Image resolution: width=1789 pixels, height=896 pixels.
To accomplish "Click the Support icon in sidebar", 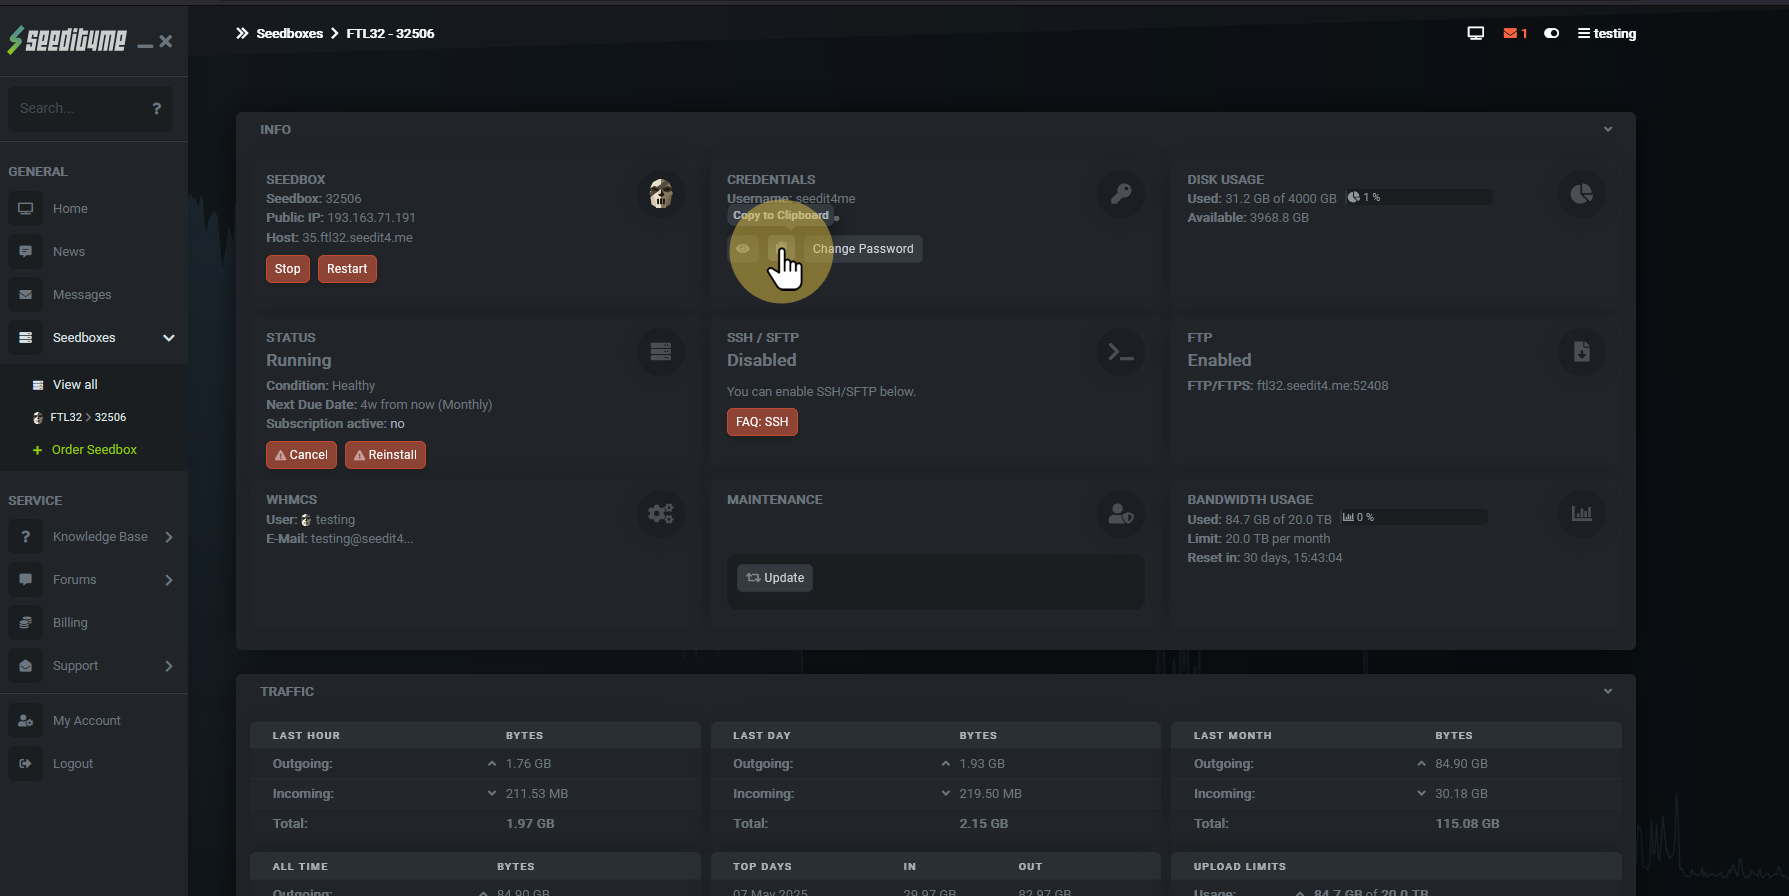I will [x=26, y=666].
